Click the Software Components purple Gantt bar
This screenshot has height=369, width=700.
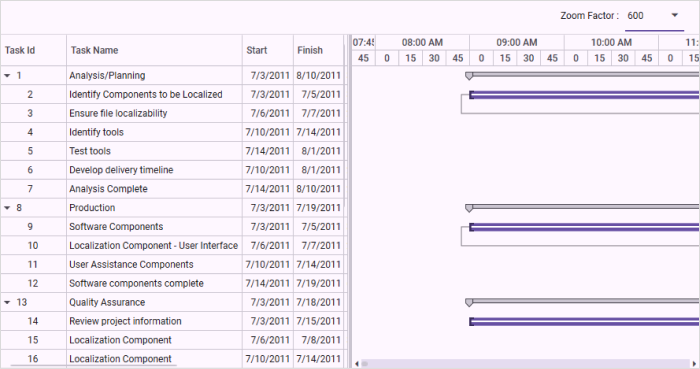[584, 227]
